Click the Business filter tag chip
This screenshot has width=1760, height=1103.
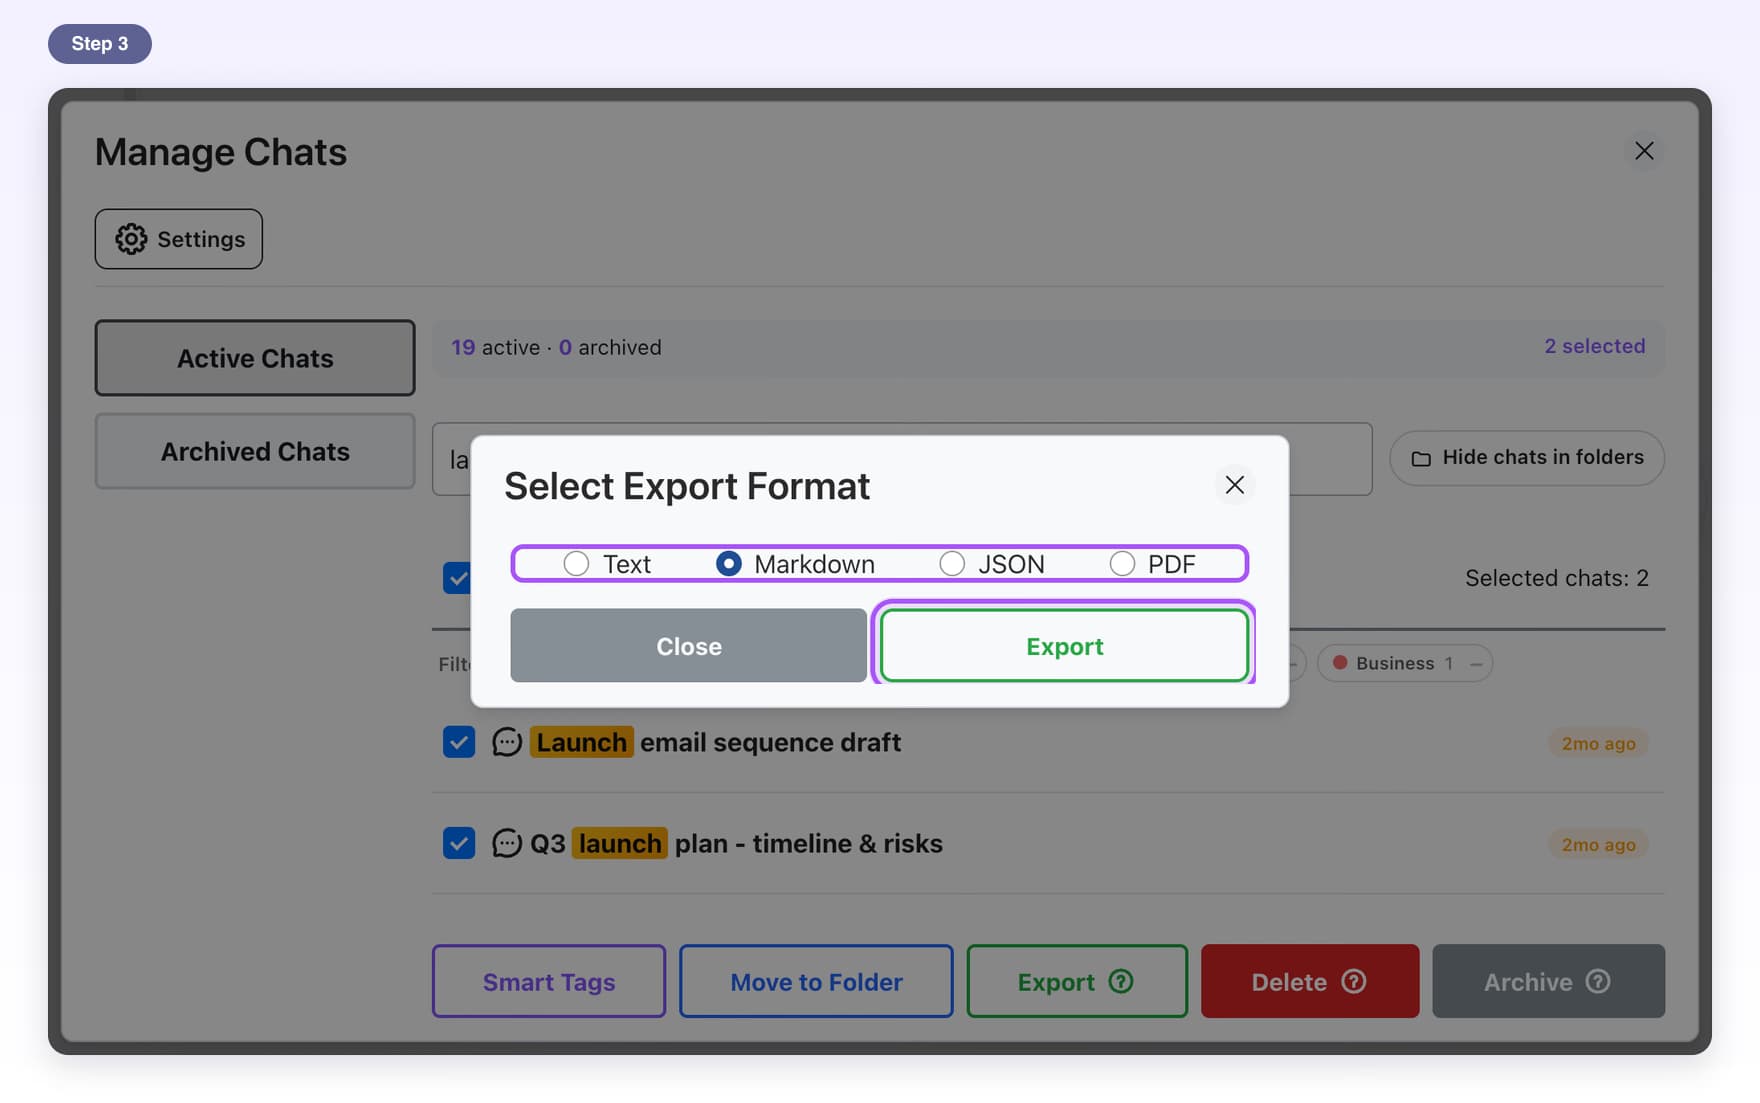tap(1405, 663)
